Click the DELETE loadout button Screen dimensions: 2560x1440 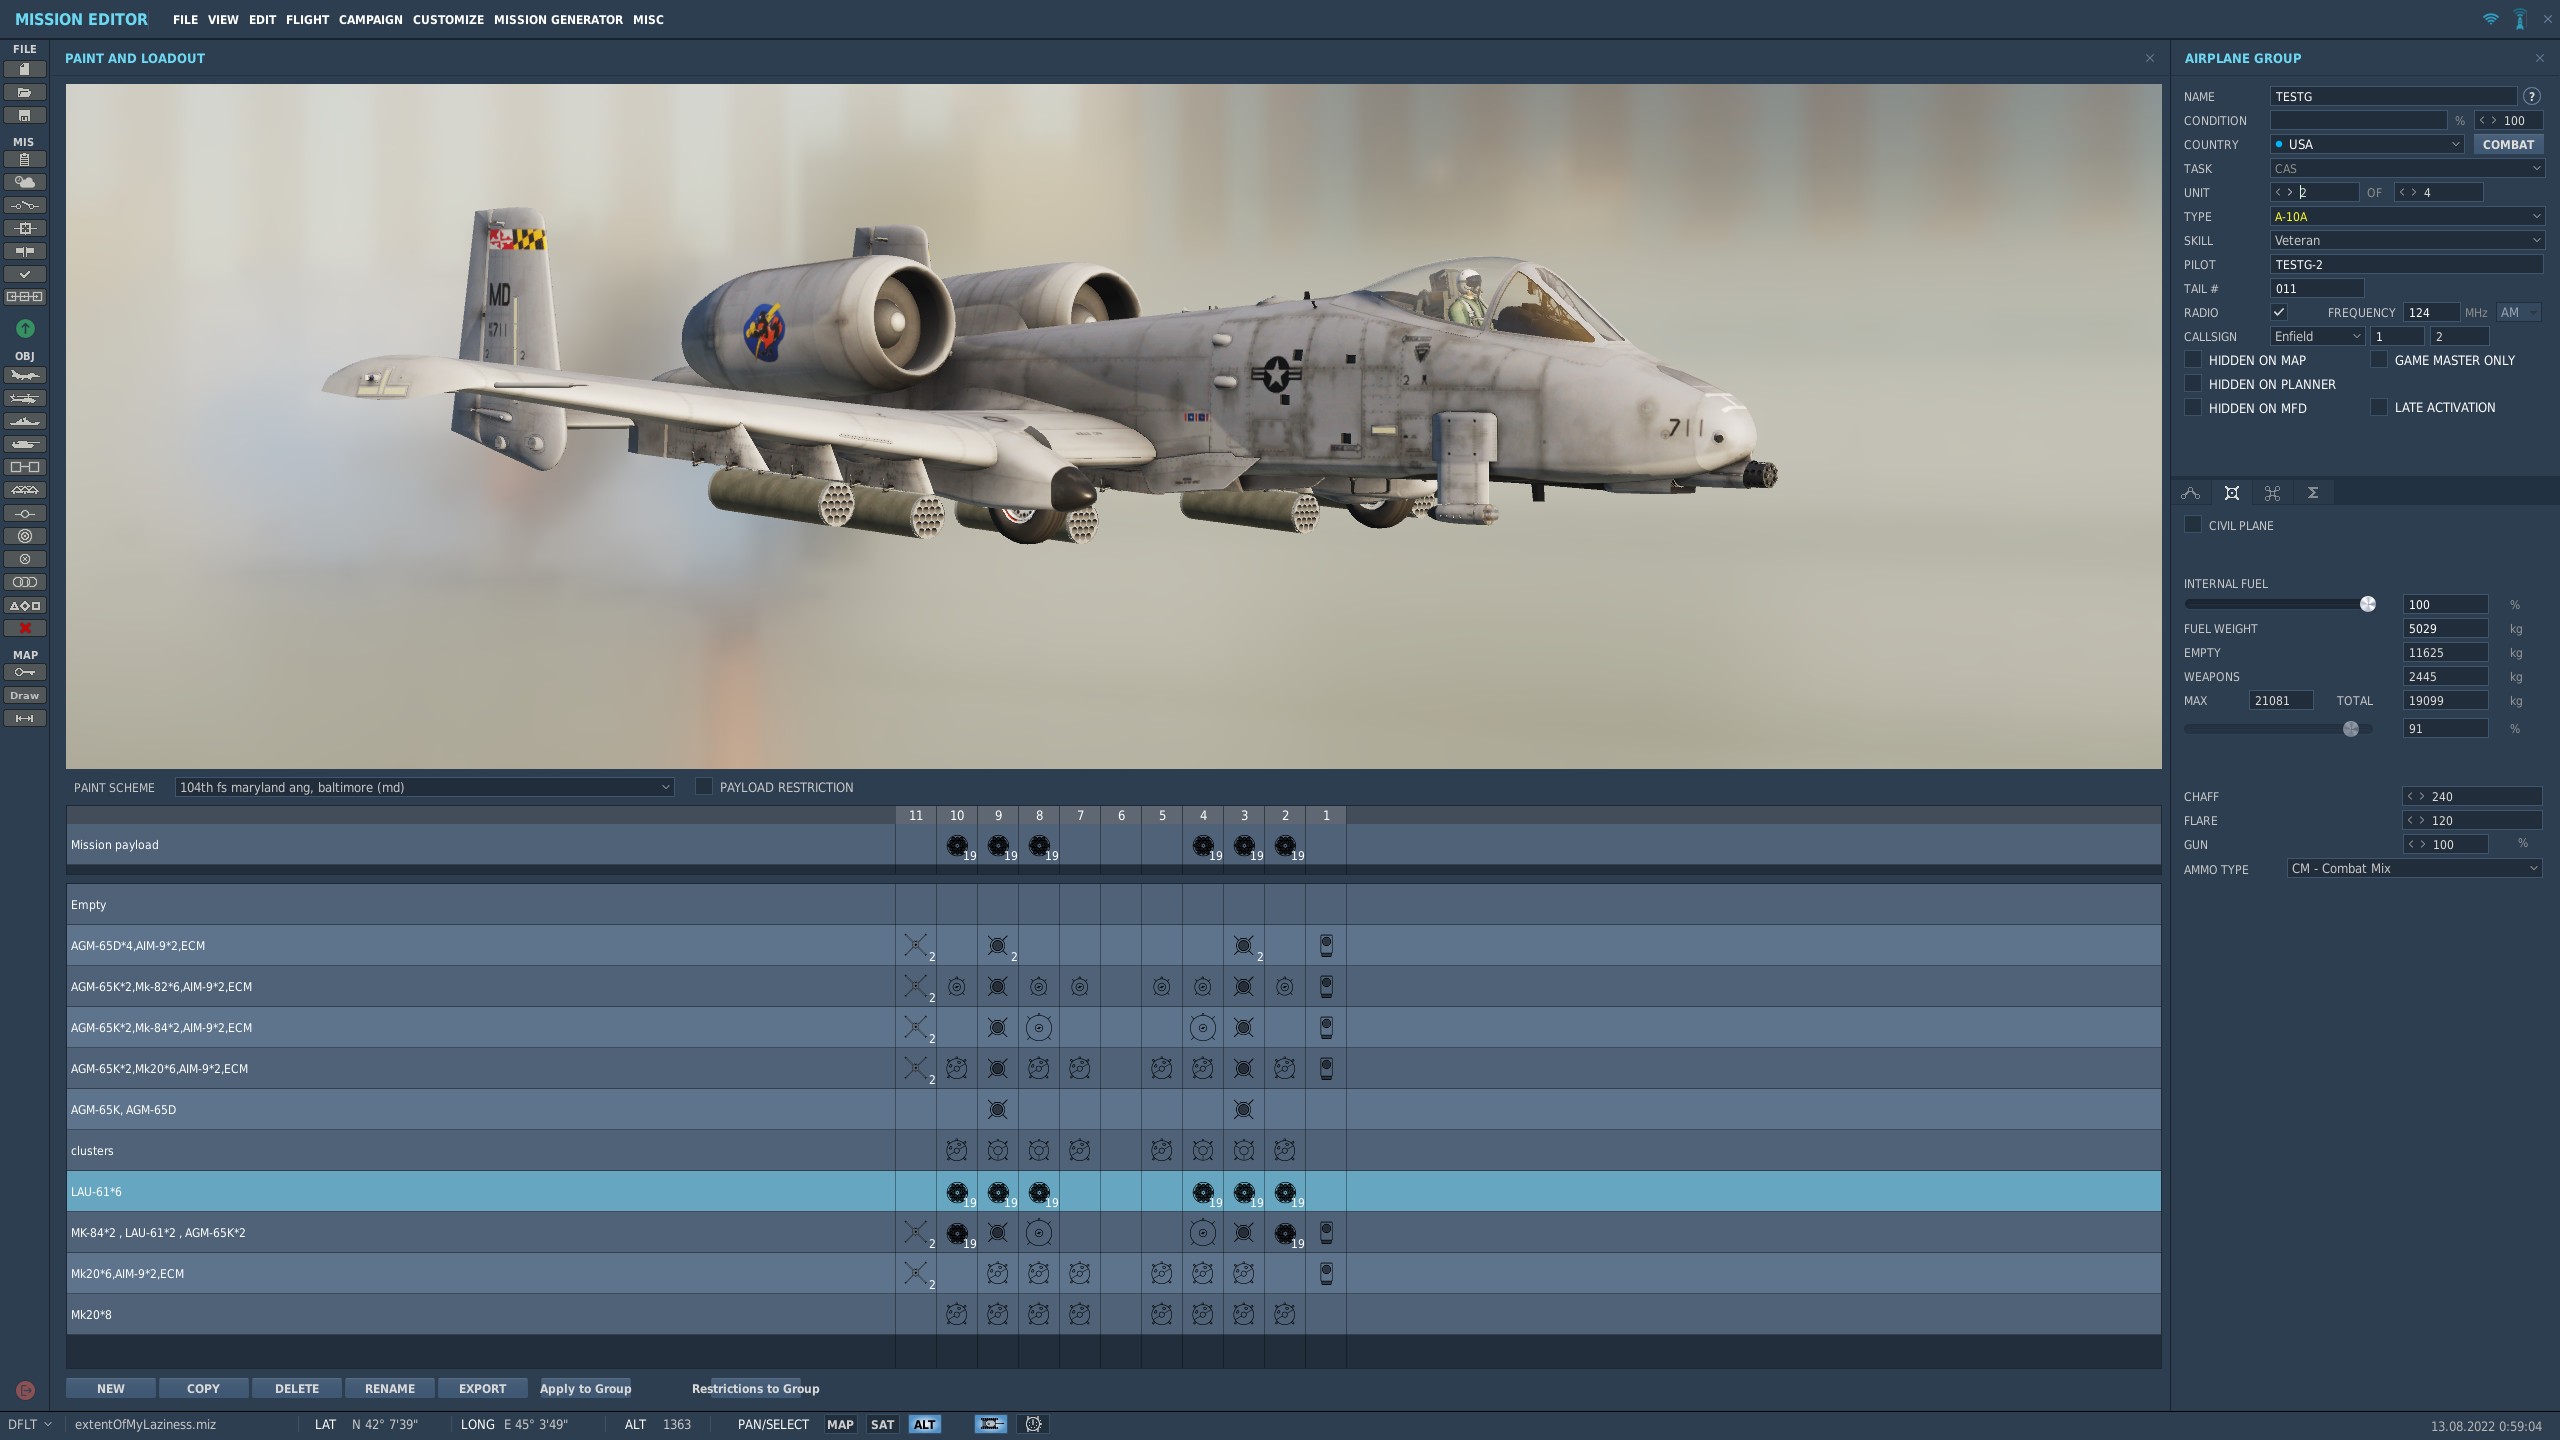coord(297,1388)
